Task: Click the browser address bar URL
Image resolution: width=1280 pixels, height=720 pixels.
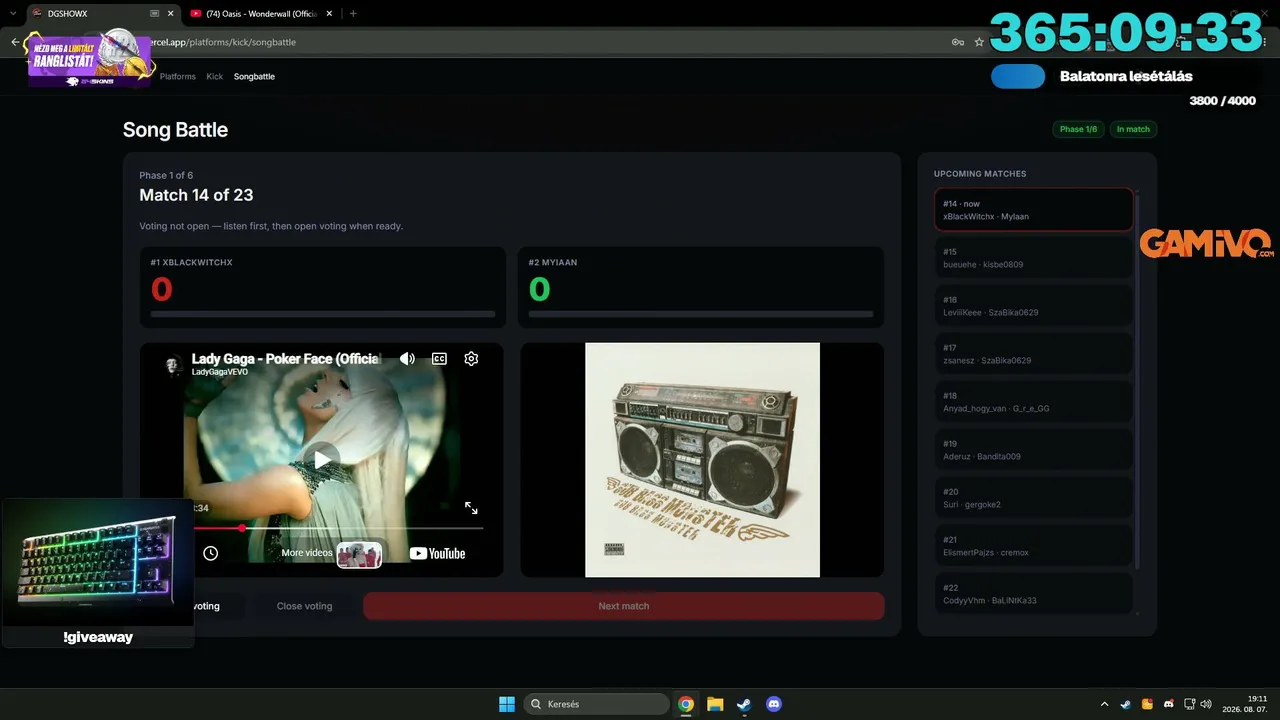Action: (x=223, y=42)
